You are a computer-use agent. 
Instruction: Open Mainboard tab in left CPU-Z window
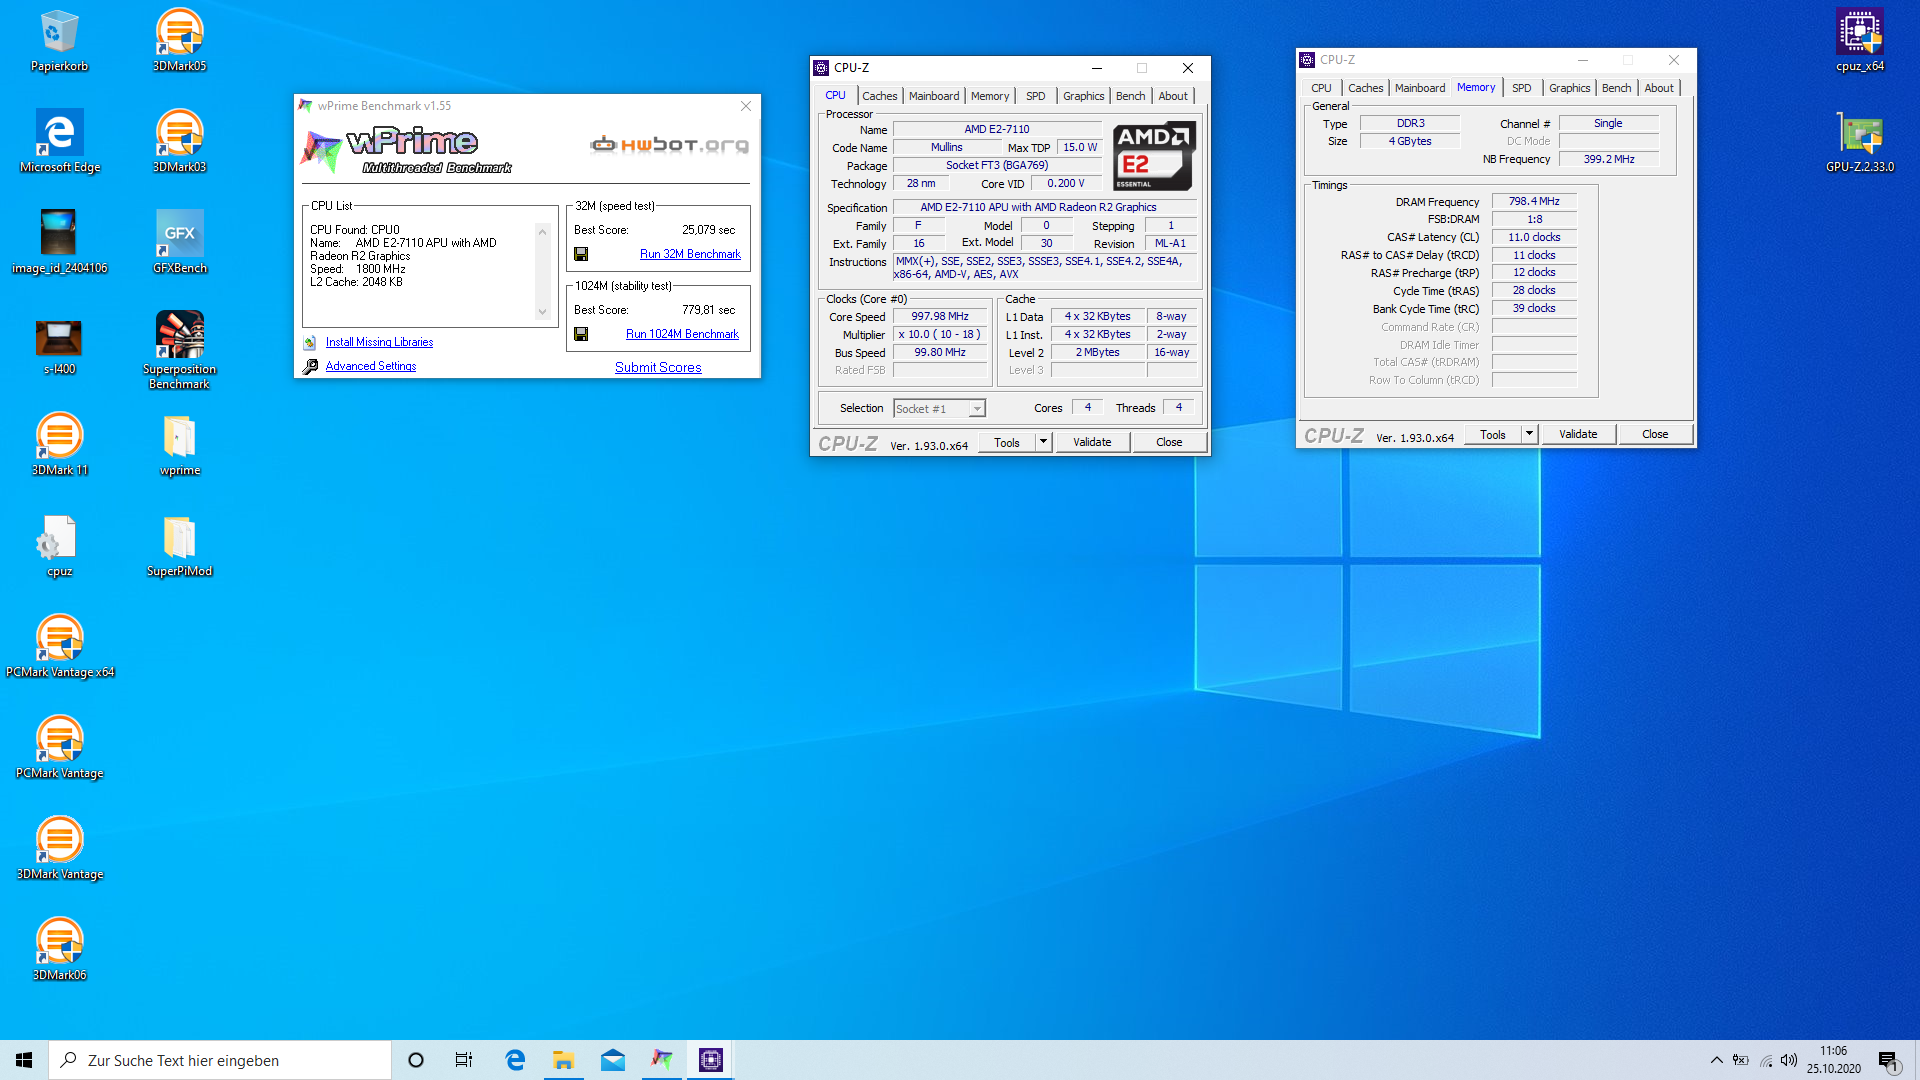(x=934, y=96)
